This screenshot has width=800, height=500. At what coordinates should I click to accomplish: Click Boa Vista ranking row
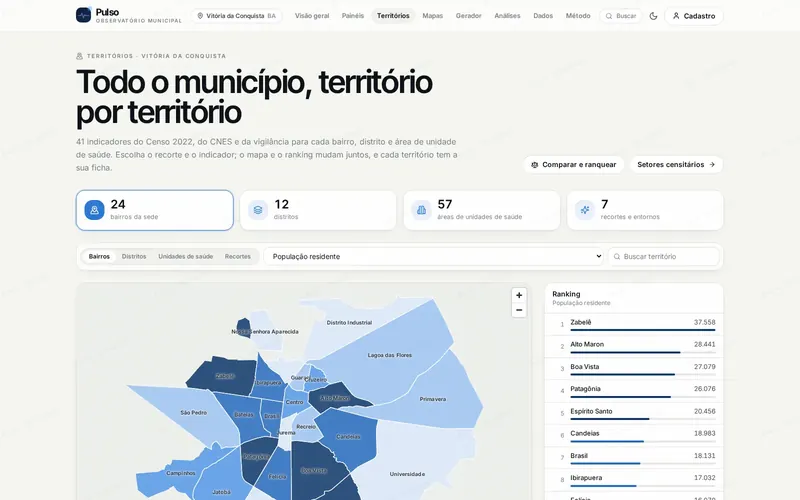634,369
